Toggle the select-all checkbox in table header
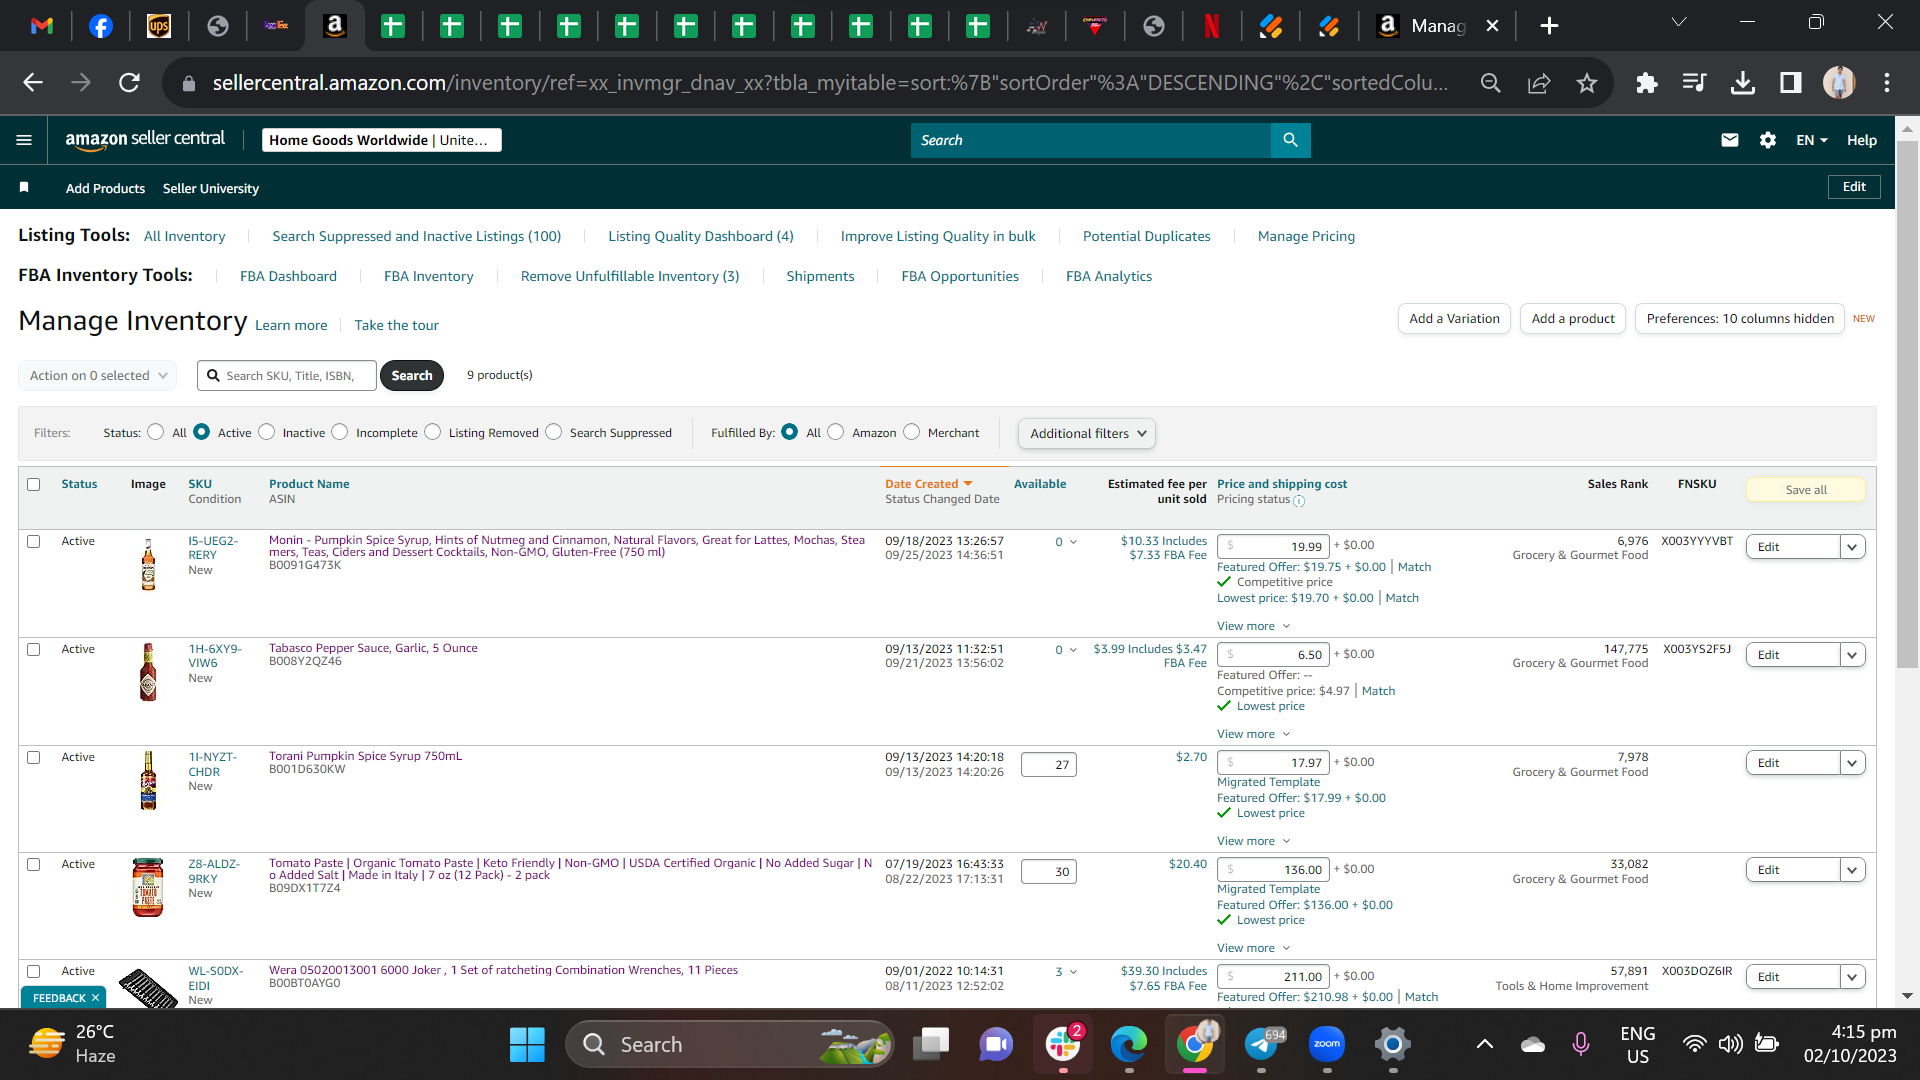 [x=33, y=484]
